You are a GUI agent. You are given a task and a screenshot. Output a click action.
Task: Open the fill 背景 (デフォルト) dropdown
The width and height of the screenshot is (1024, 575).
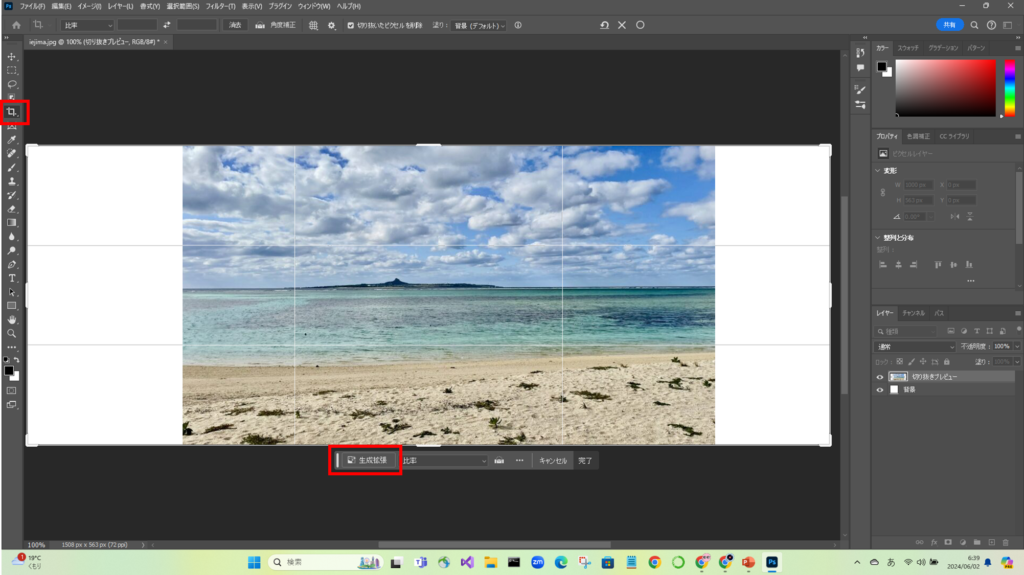point(479,25)
